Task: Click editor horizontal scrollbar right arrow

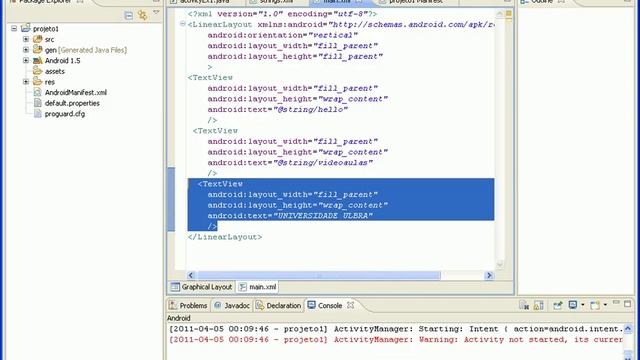Action: 489,276
